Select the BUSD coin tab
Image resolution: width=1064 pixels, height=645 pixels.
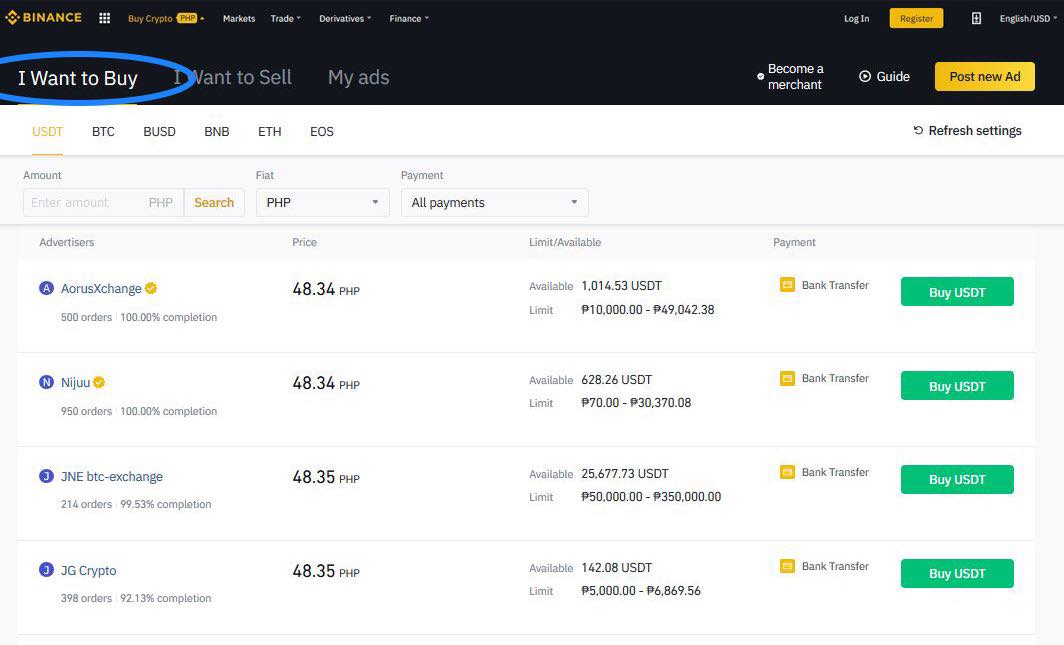pos(159,132)
